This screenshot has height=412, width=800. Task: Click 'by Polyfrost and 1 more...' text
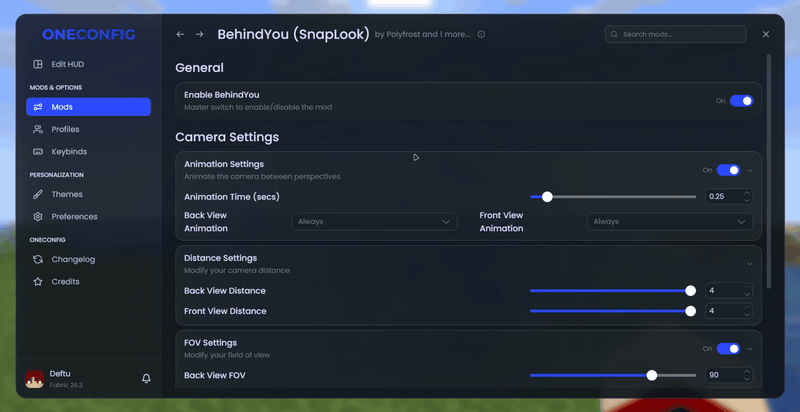tap(422, 35)
